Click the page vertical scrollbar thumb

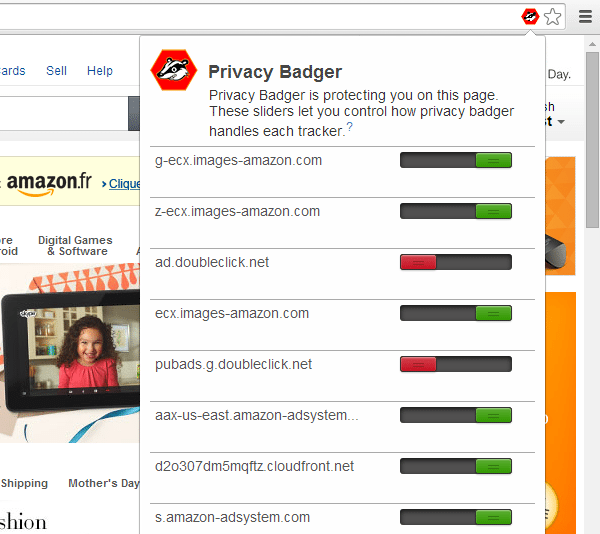tap(592, 140)
